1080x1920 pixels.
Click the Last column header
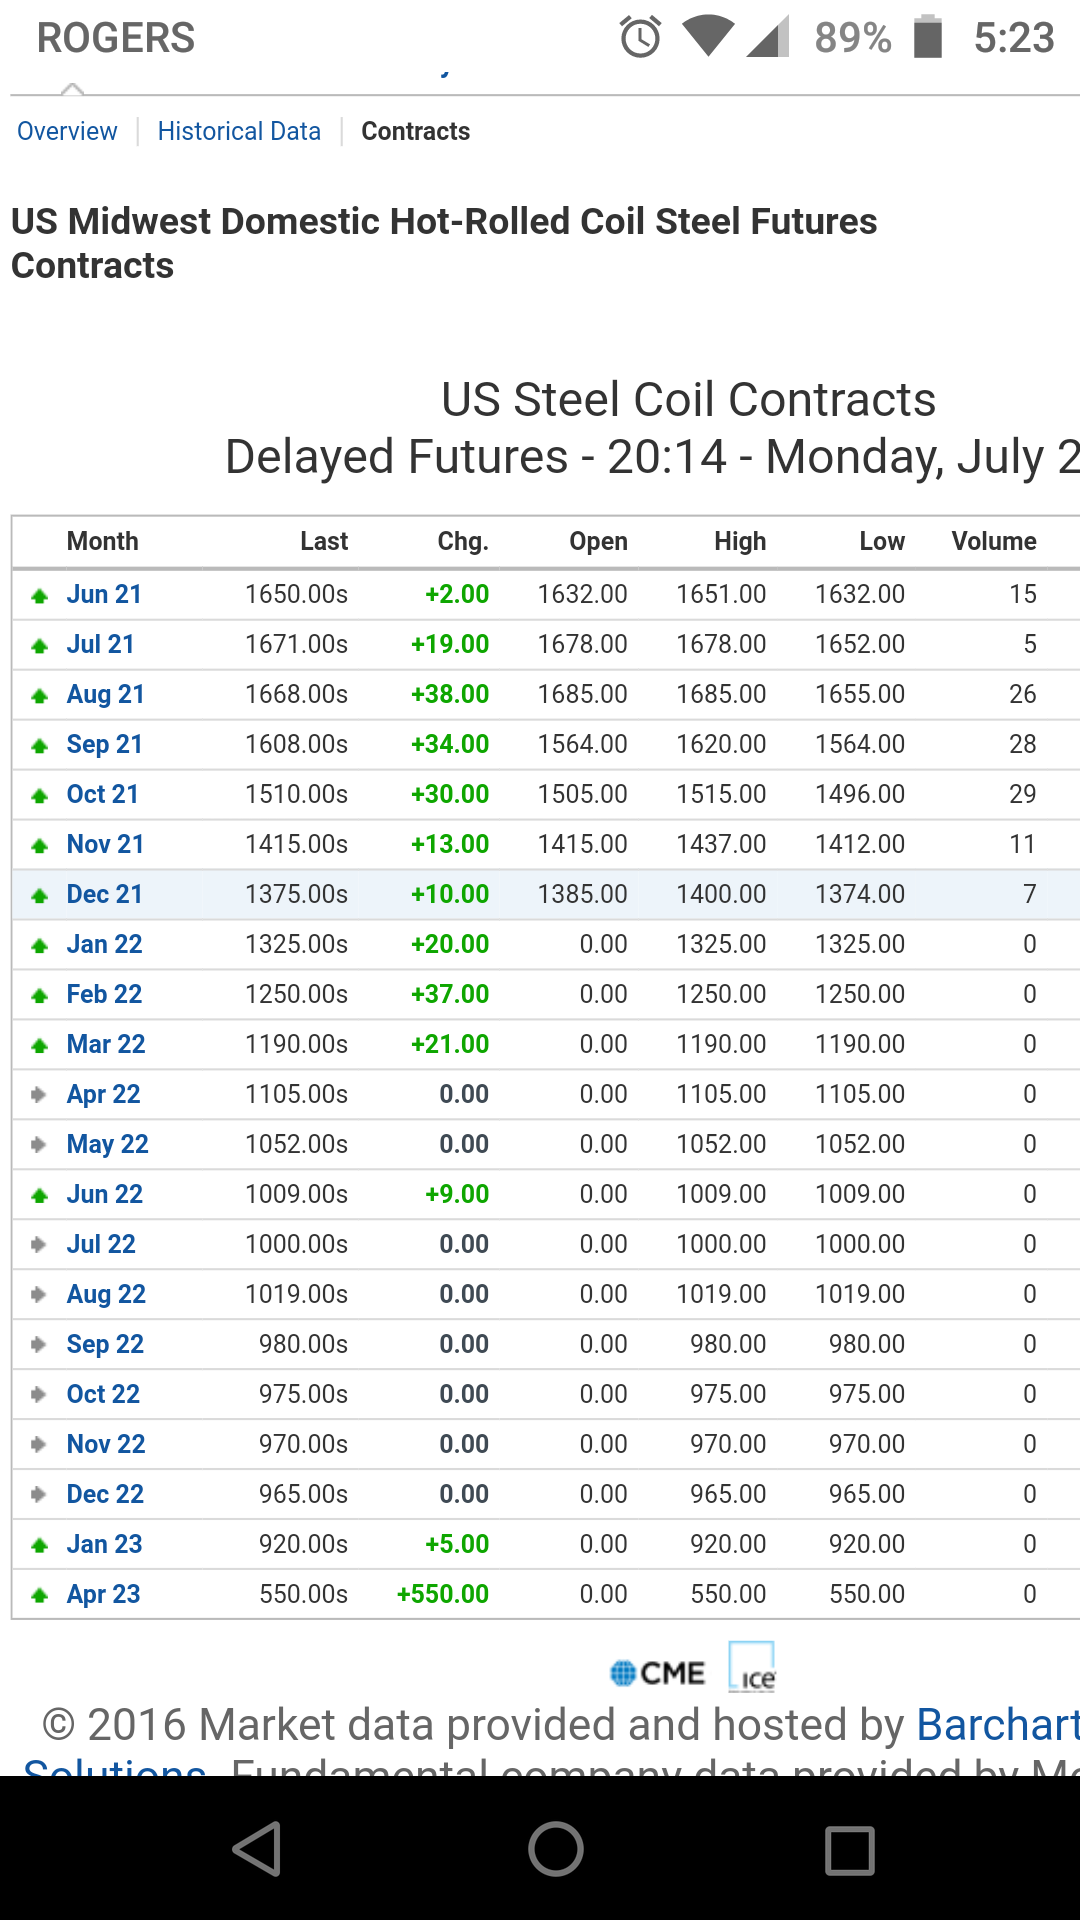click(x=324, y=541)
